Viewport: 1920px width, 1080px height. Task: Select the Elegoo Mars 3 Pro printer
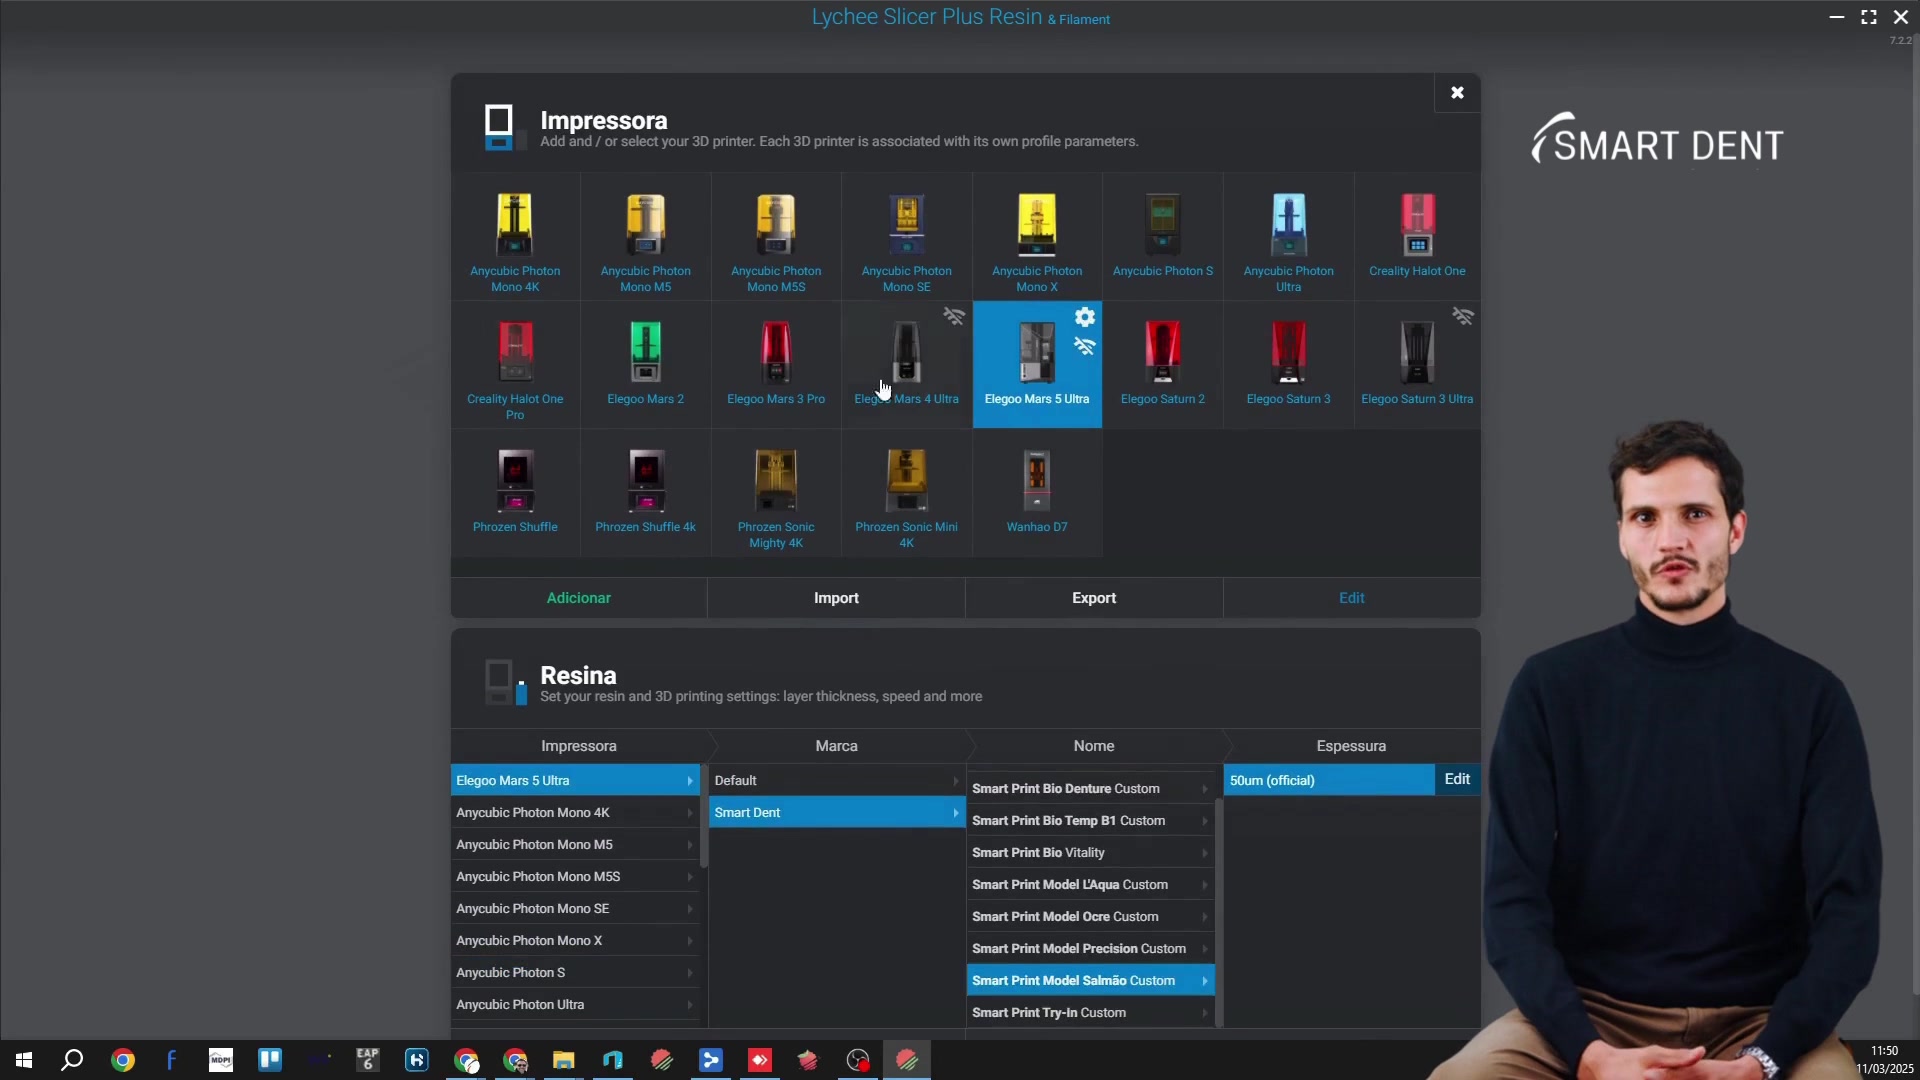pos(776,365)
